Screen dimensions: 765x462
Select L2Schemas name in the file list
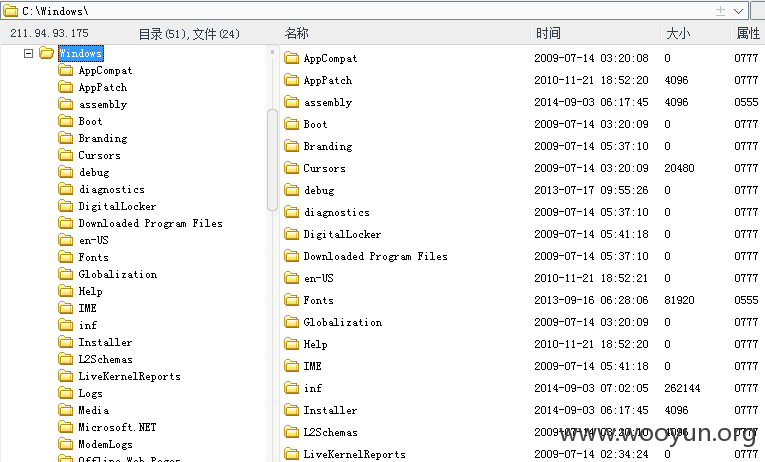click(x=330, y=432)
